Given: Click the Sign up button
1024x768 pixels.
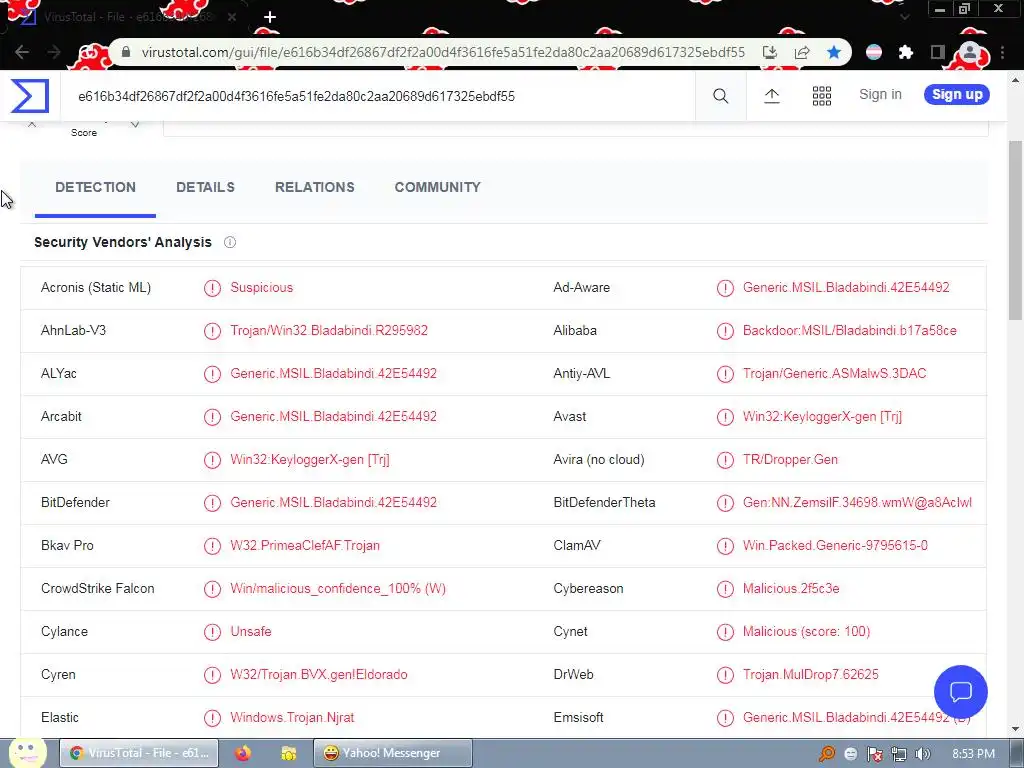Looking at the screenshot, I should point(957,95).
